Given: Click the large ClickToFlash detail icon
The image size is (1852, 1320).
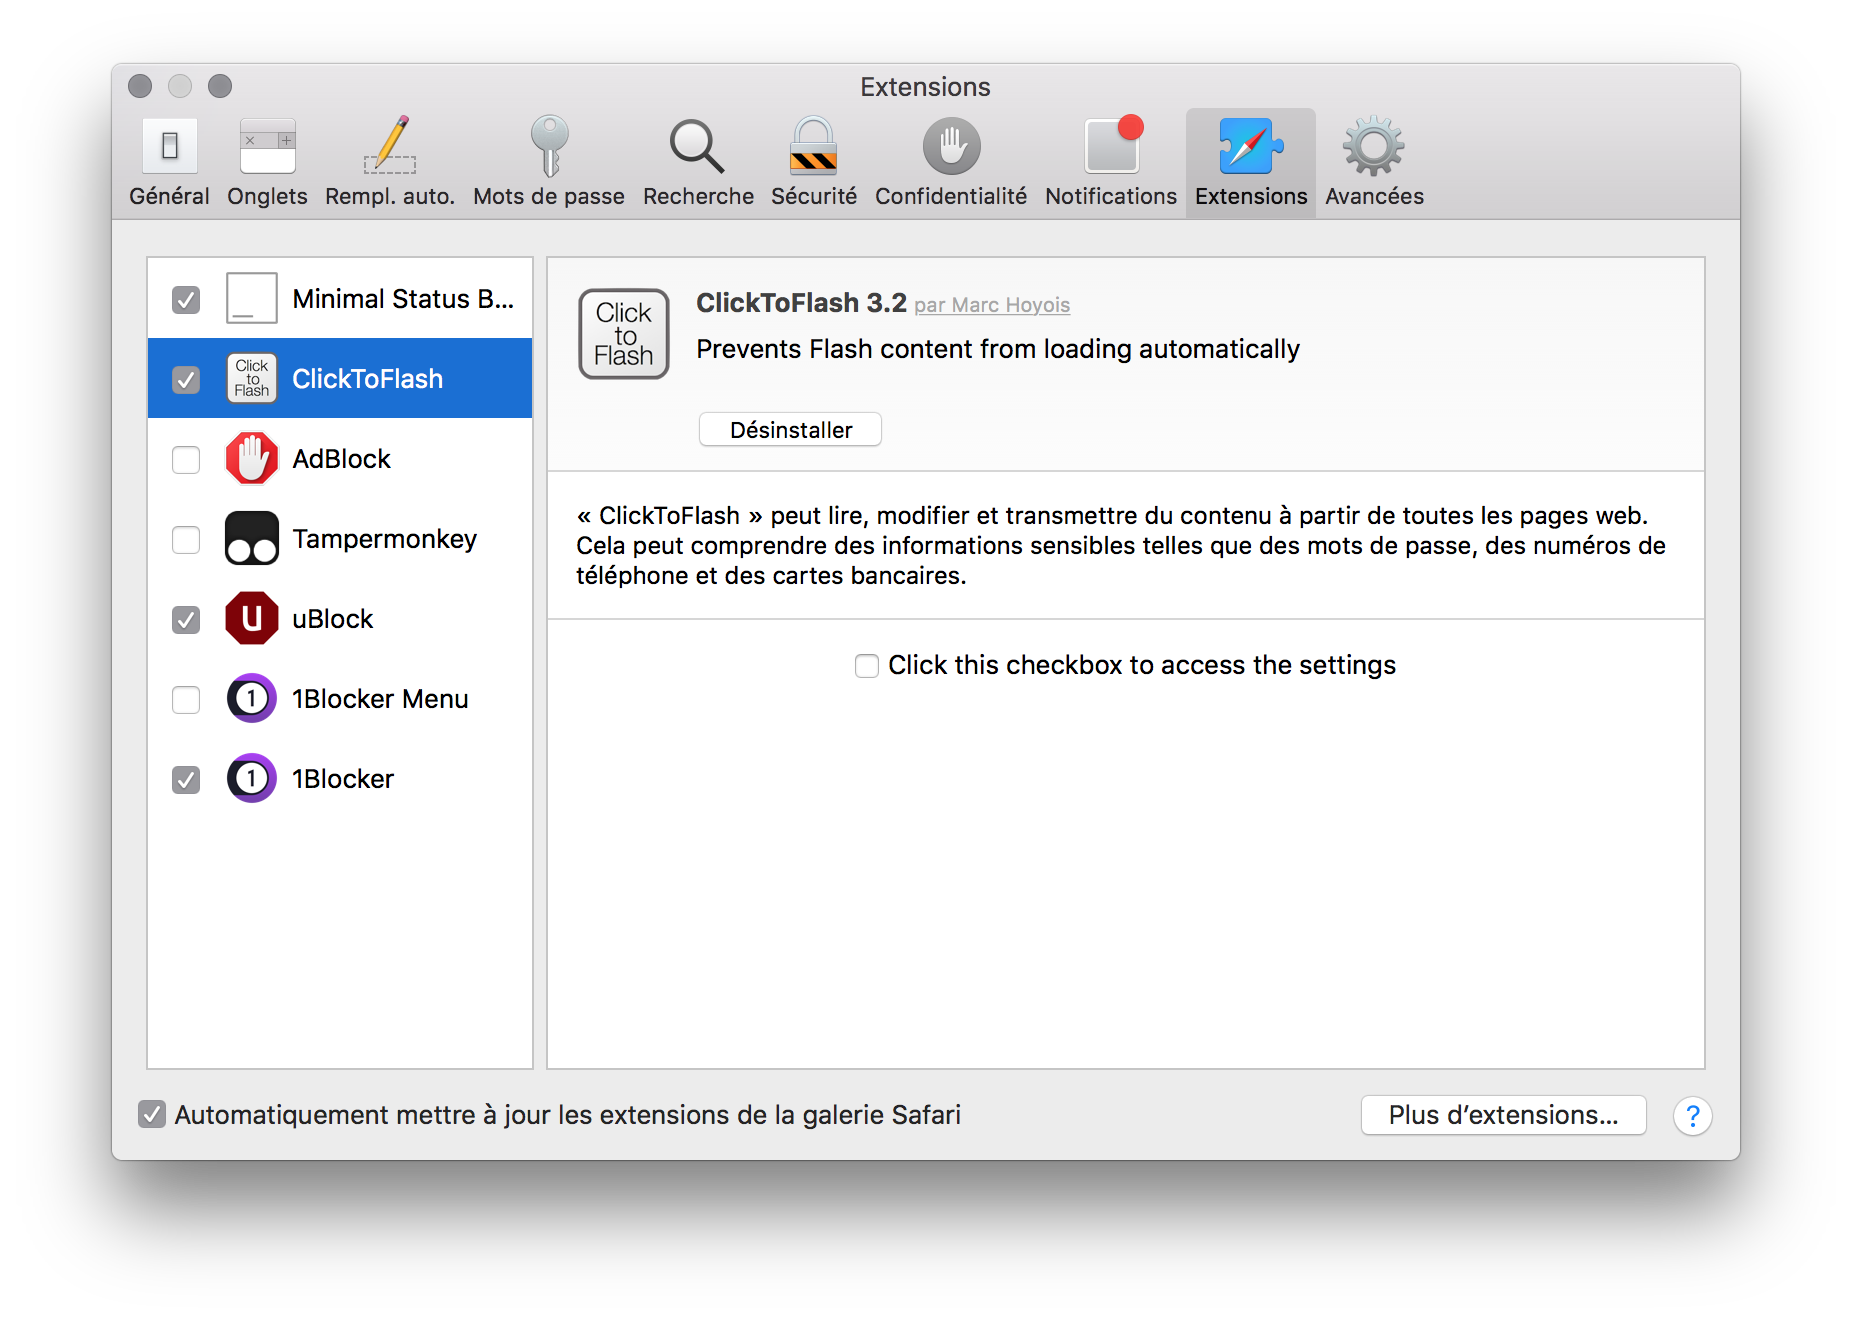Looking at the screenshot, I should pyautogui.click(x=624, y=334).
